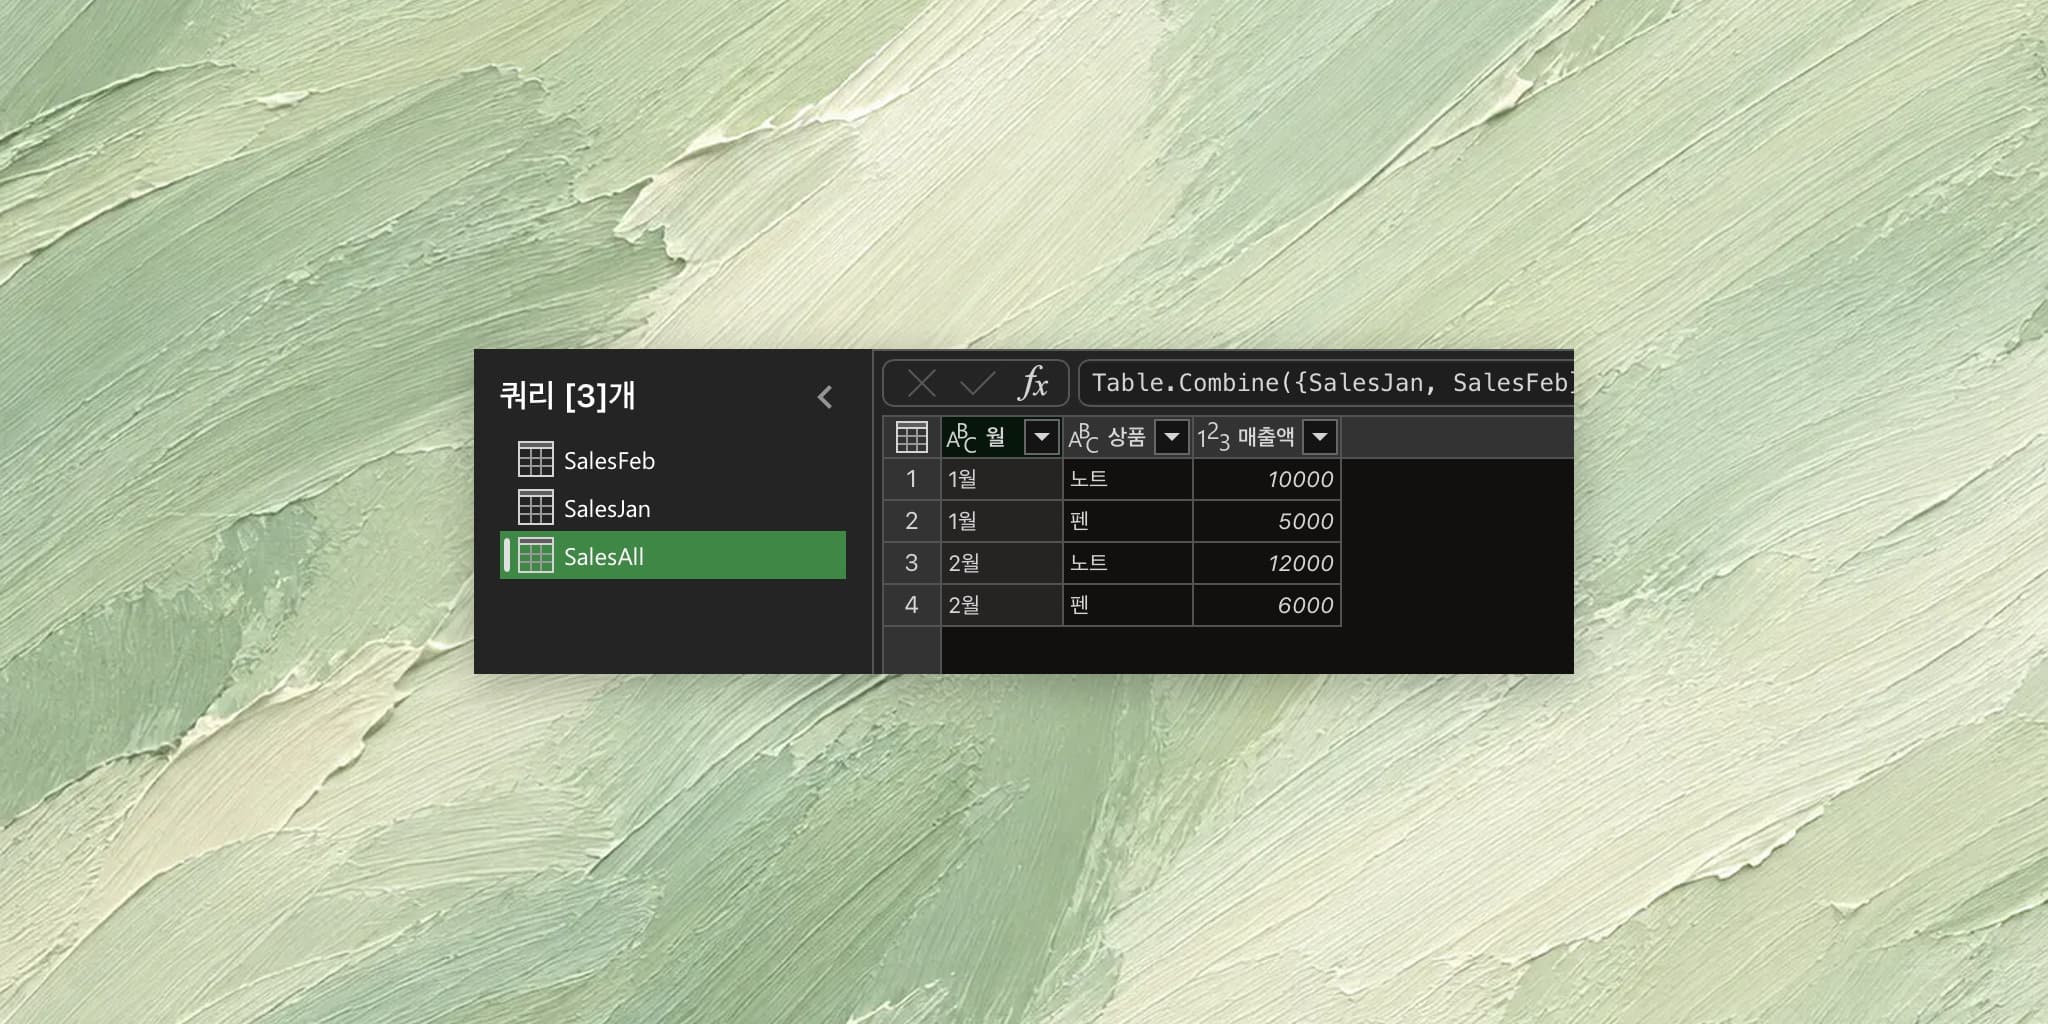
Task: Click the cell with value 6000
Action: [1267, 605]
